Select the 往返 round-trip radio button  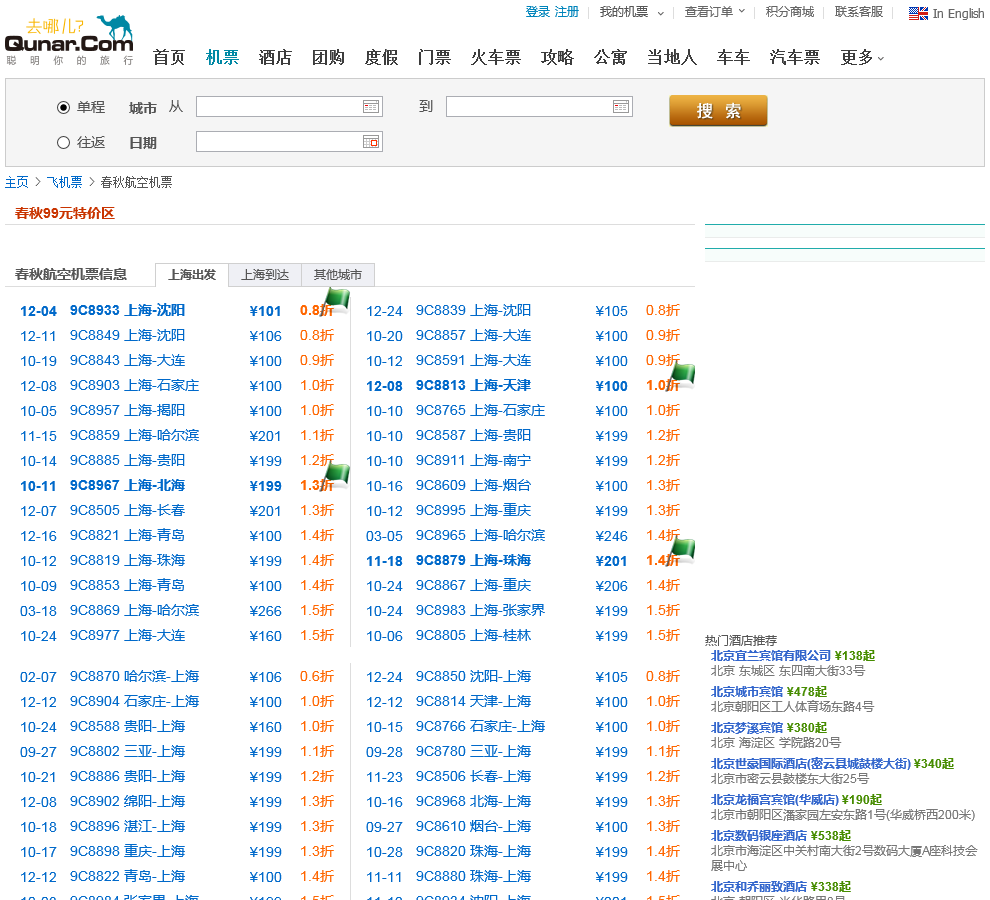pos(64,142)
